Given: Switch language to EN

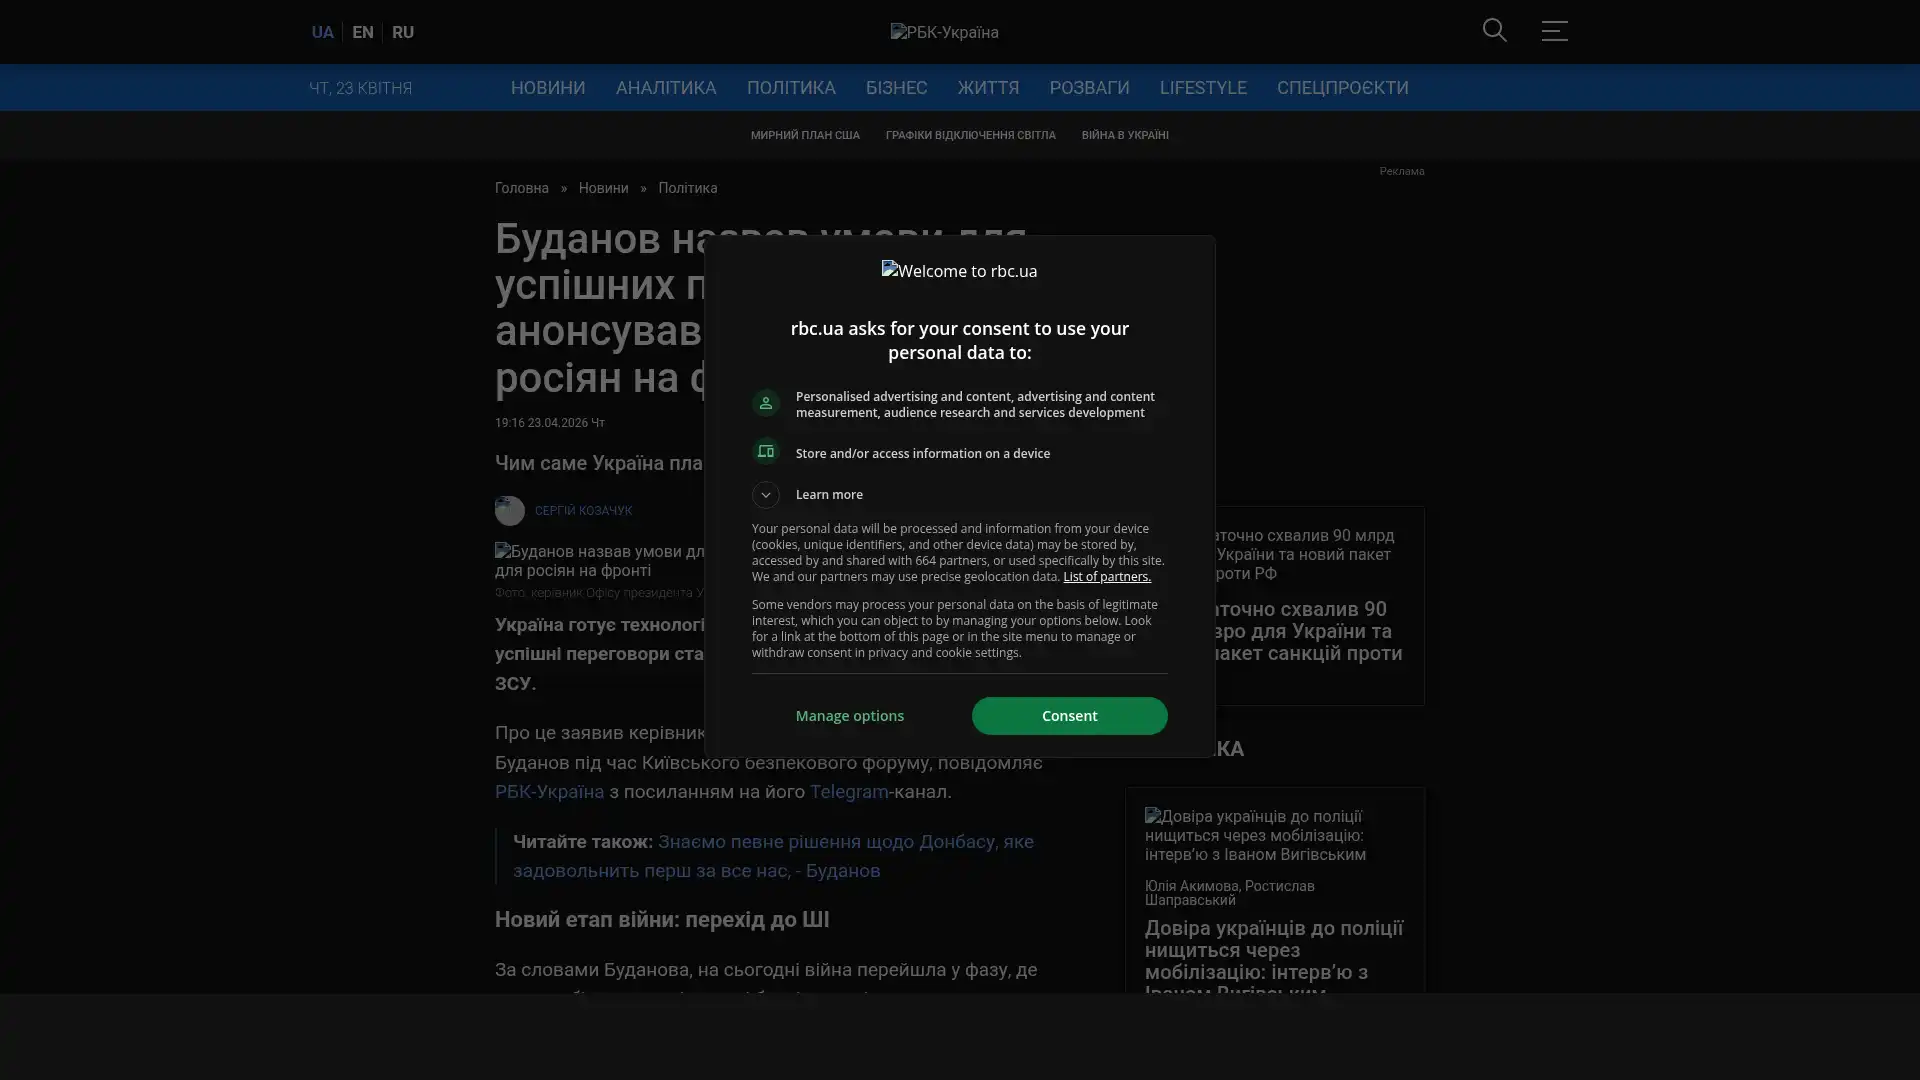Looking at the screenshot, I should coord(363,32).
